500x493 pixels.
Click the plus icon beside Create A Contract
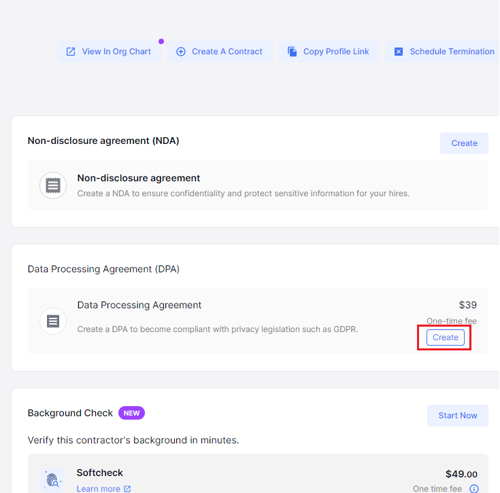click(181, 52)
